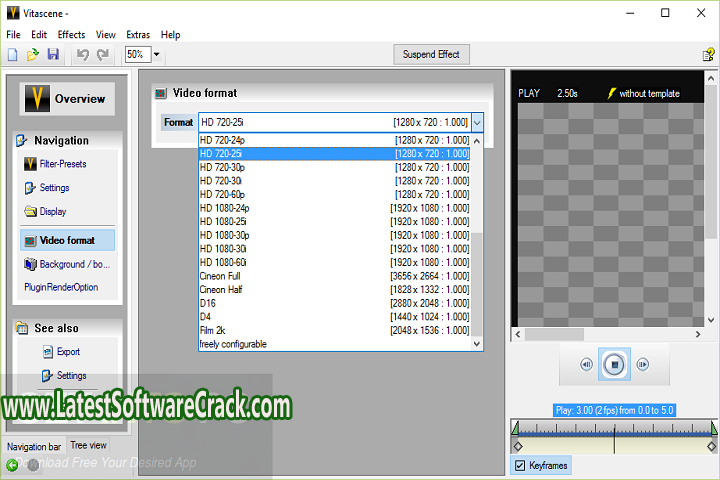Step forward one frame in preview
The height and width of the screenshot is (480, 720).
click(x=643, y=365)
